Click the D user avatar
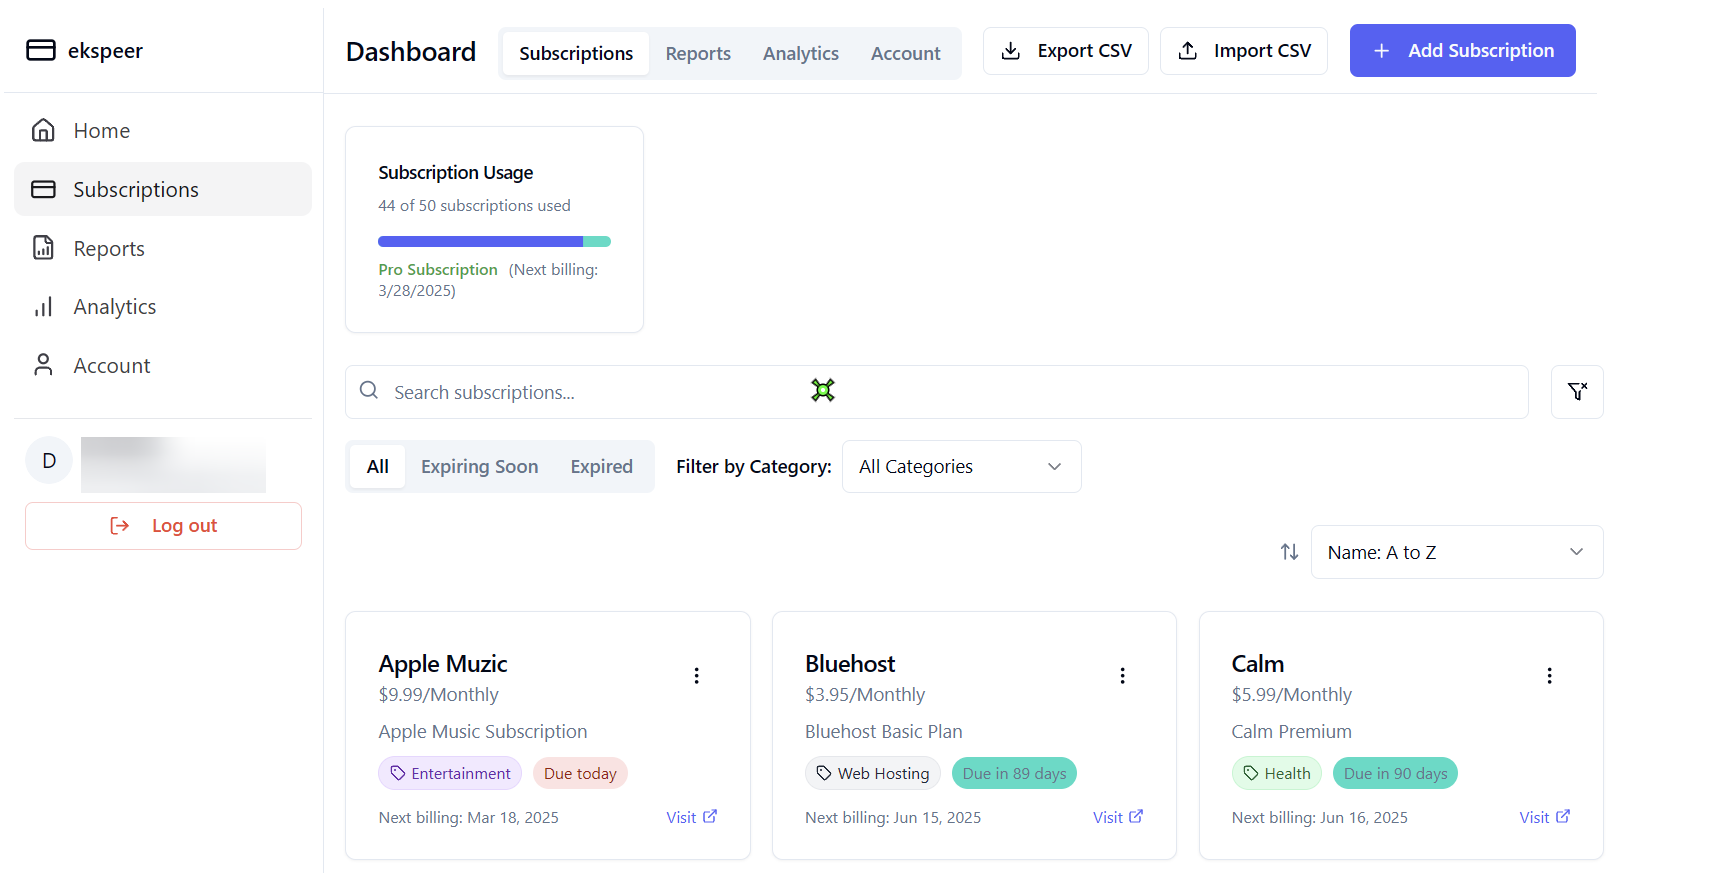1709x873 pixels. 49,460
